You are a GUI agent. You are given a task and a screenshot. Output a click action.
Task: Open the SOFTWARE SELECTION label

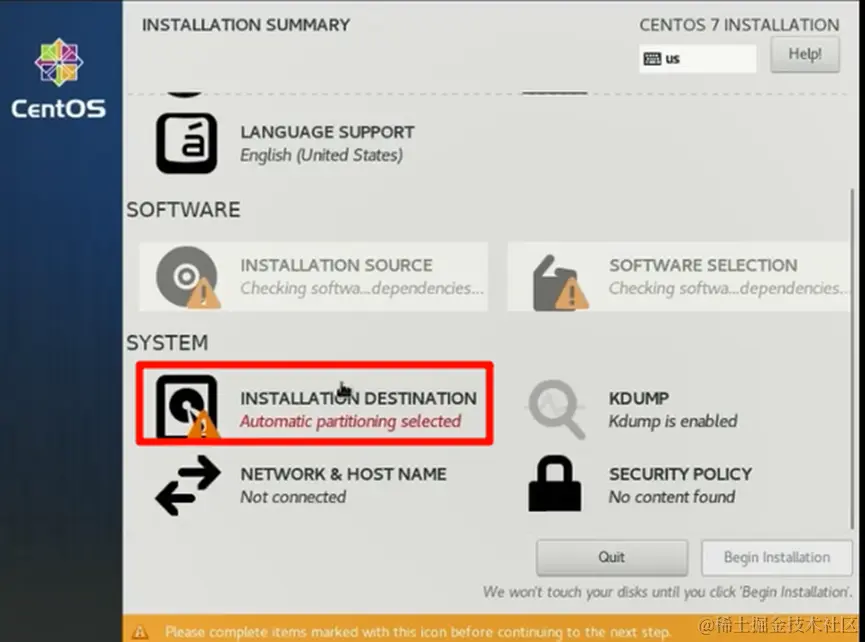703,265
